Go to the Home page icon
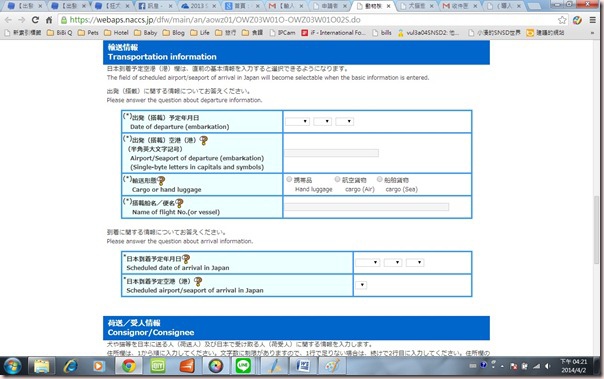 49,20
